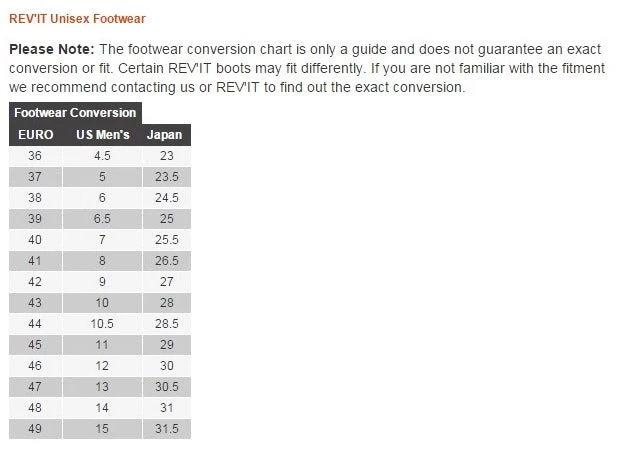Select the EURO column header
The width and height of the screenshot is (619, 453).
pyautogui.click(x=35, y=135)
